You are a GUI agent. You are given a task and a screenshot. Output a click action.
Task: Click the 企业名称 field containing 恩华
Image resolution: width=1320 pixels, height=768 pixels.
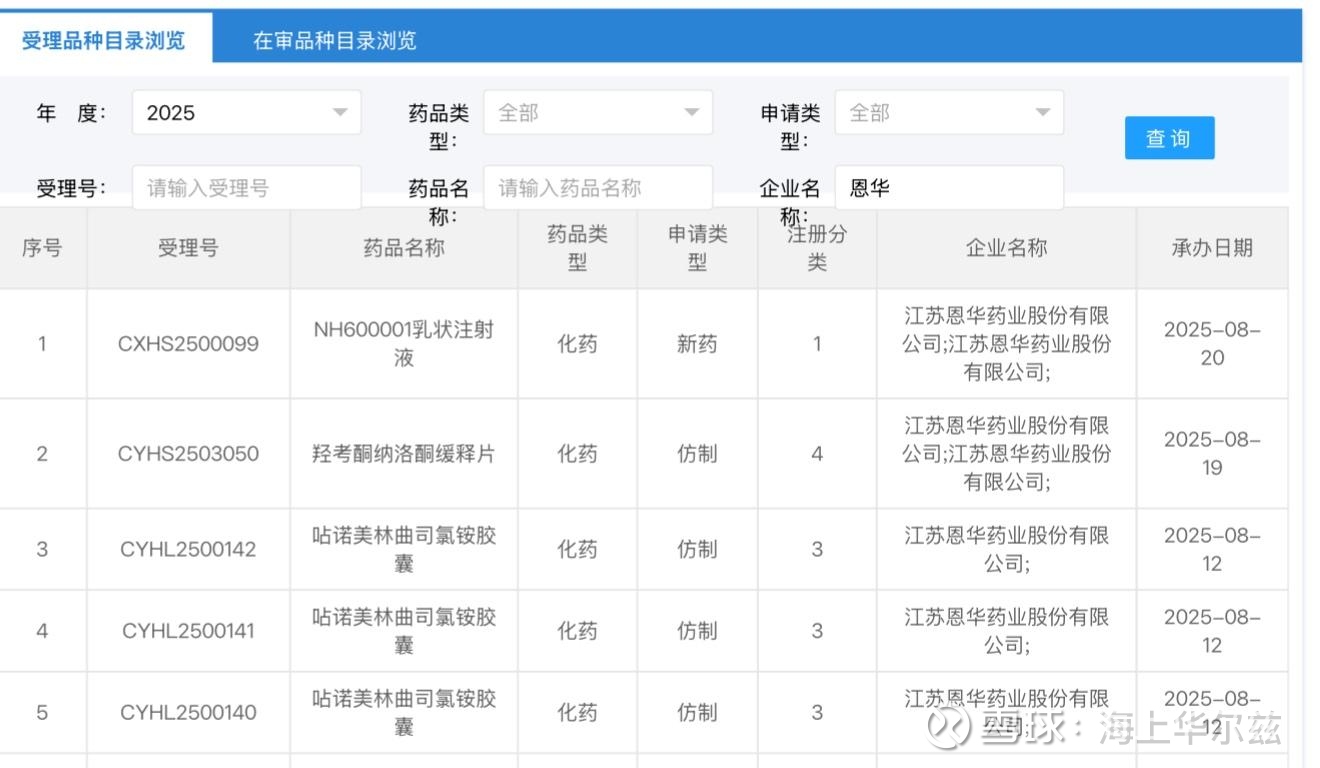click(949, 188)
